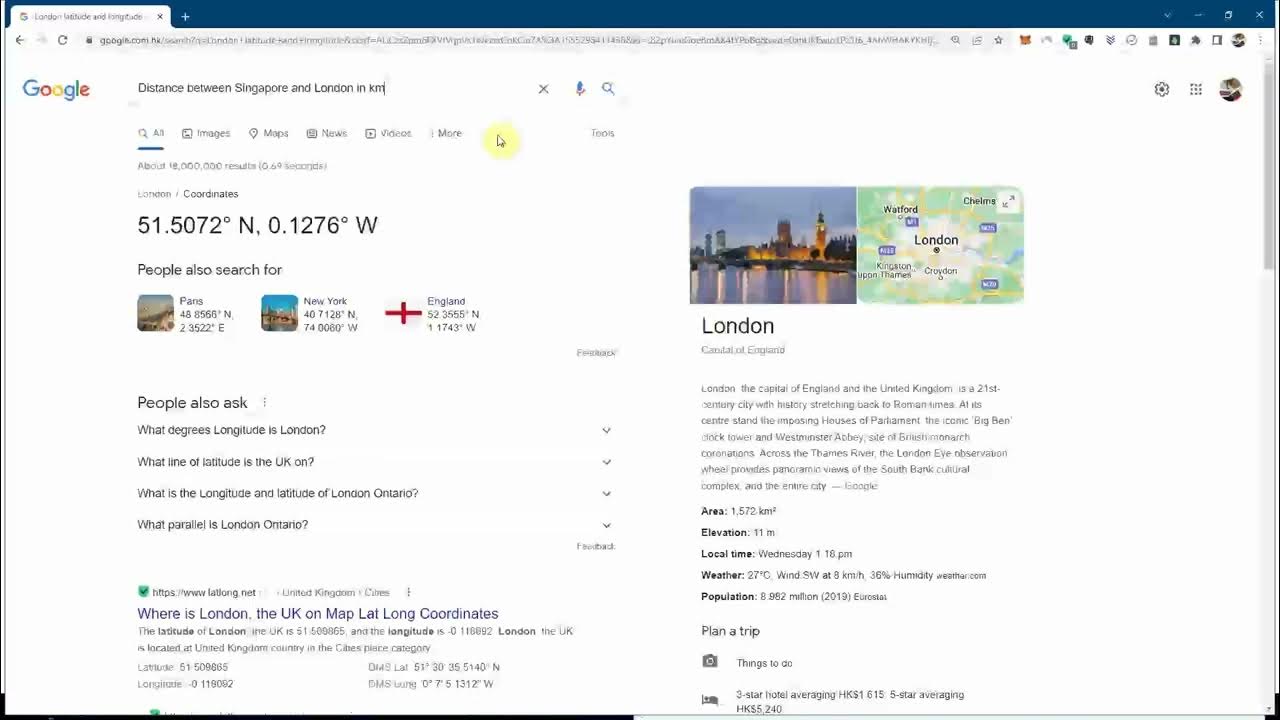Click Feedback under People also search for

(x=596, y=353)
